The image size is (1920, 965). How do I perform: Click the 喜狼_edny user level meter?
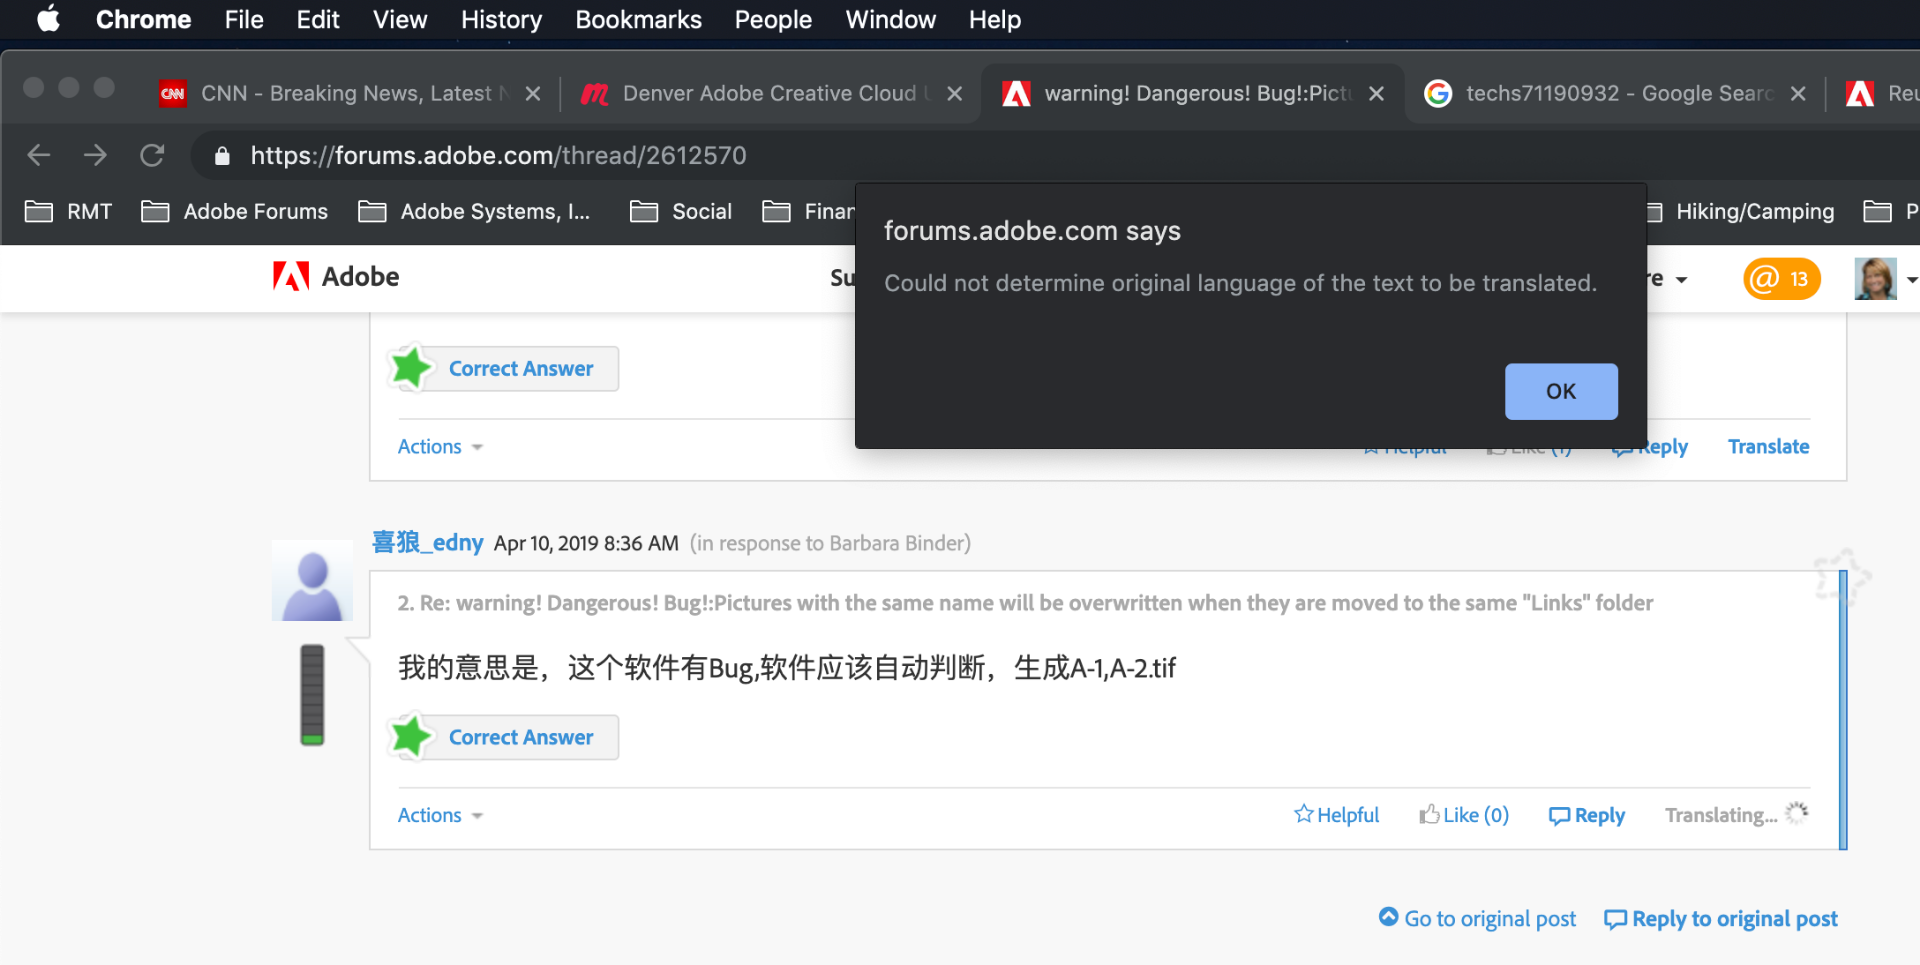[312, 695]
